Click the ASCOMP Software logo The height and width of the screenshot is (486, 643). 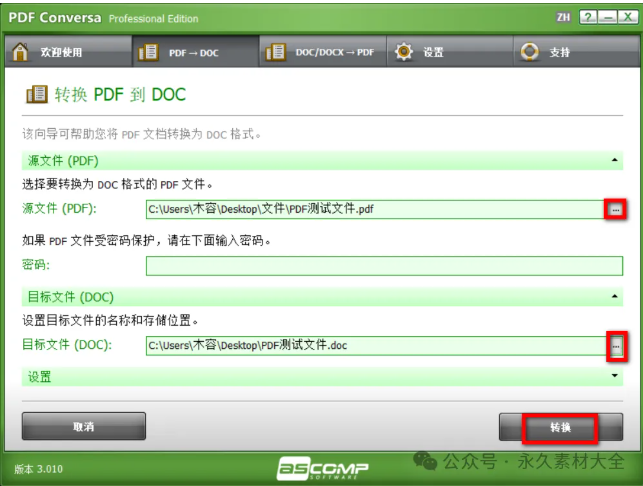tap(322, 468)
